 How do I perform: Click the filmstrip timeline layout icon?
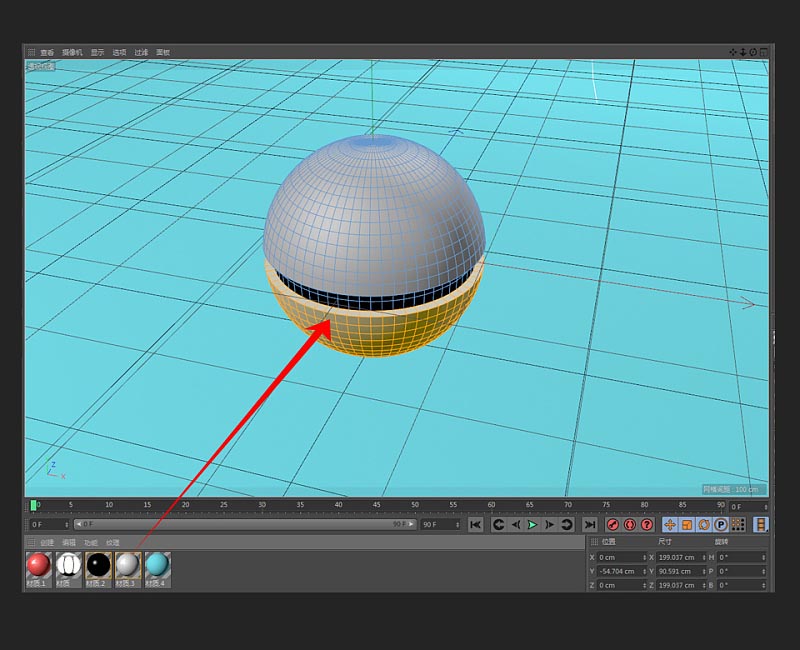click(x=761, y=524)
